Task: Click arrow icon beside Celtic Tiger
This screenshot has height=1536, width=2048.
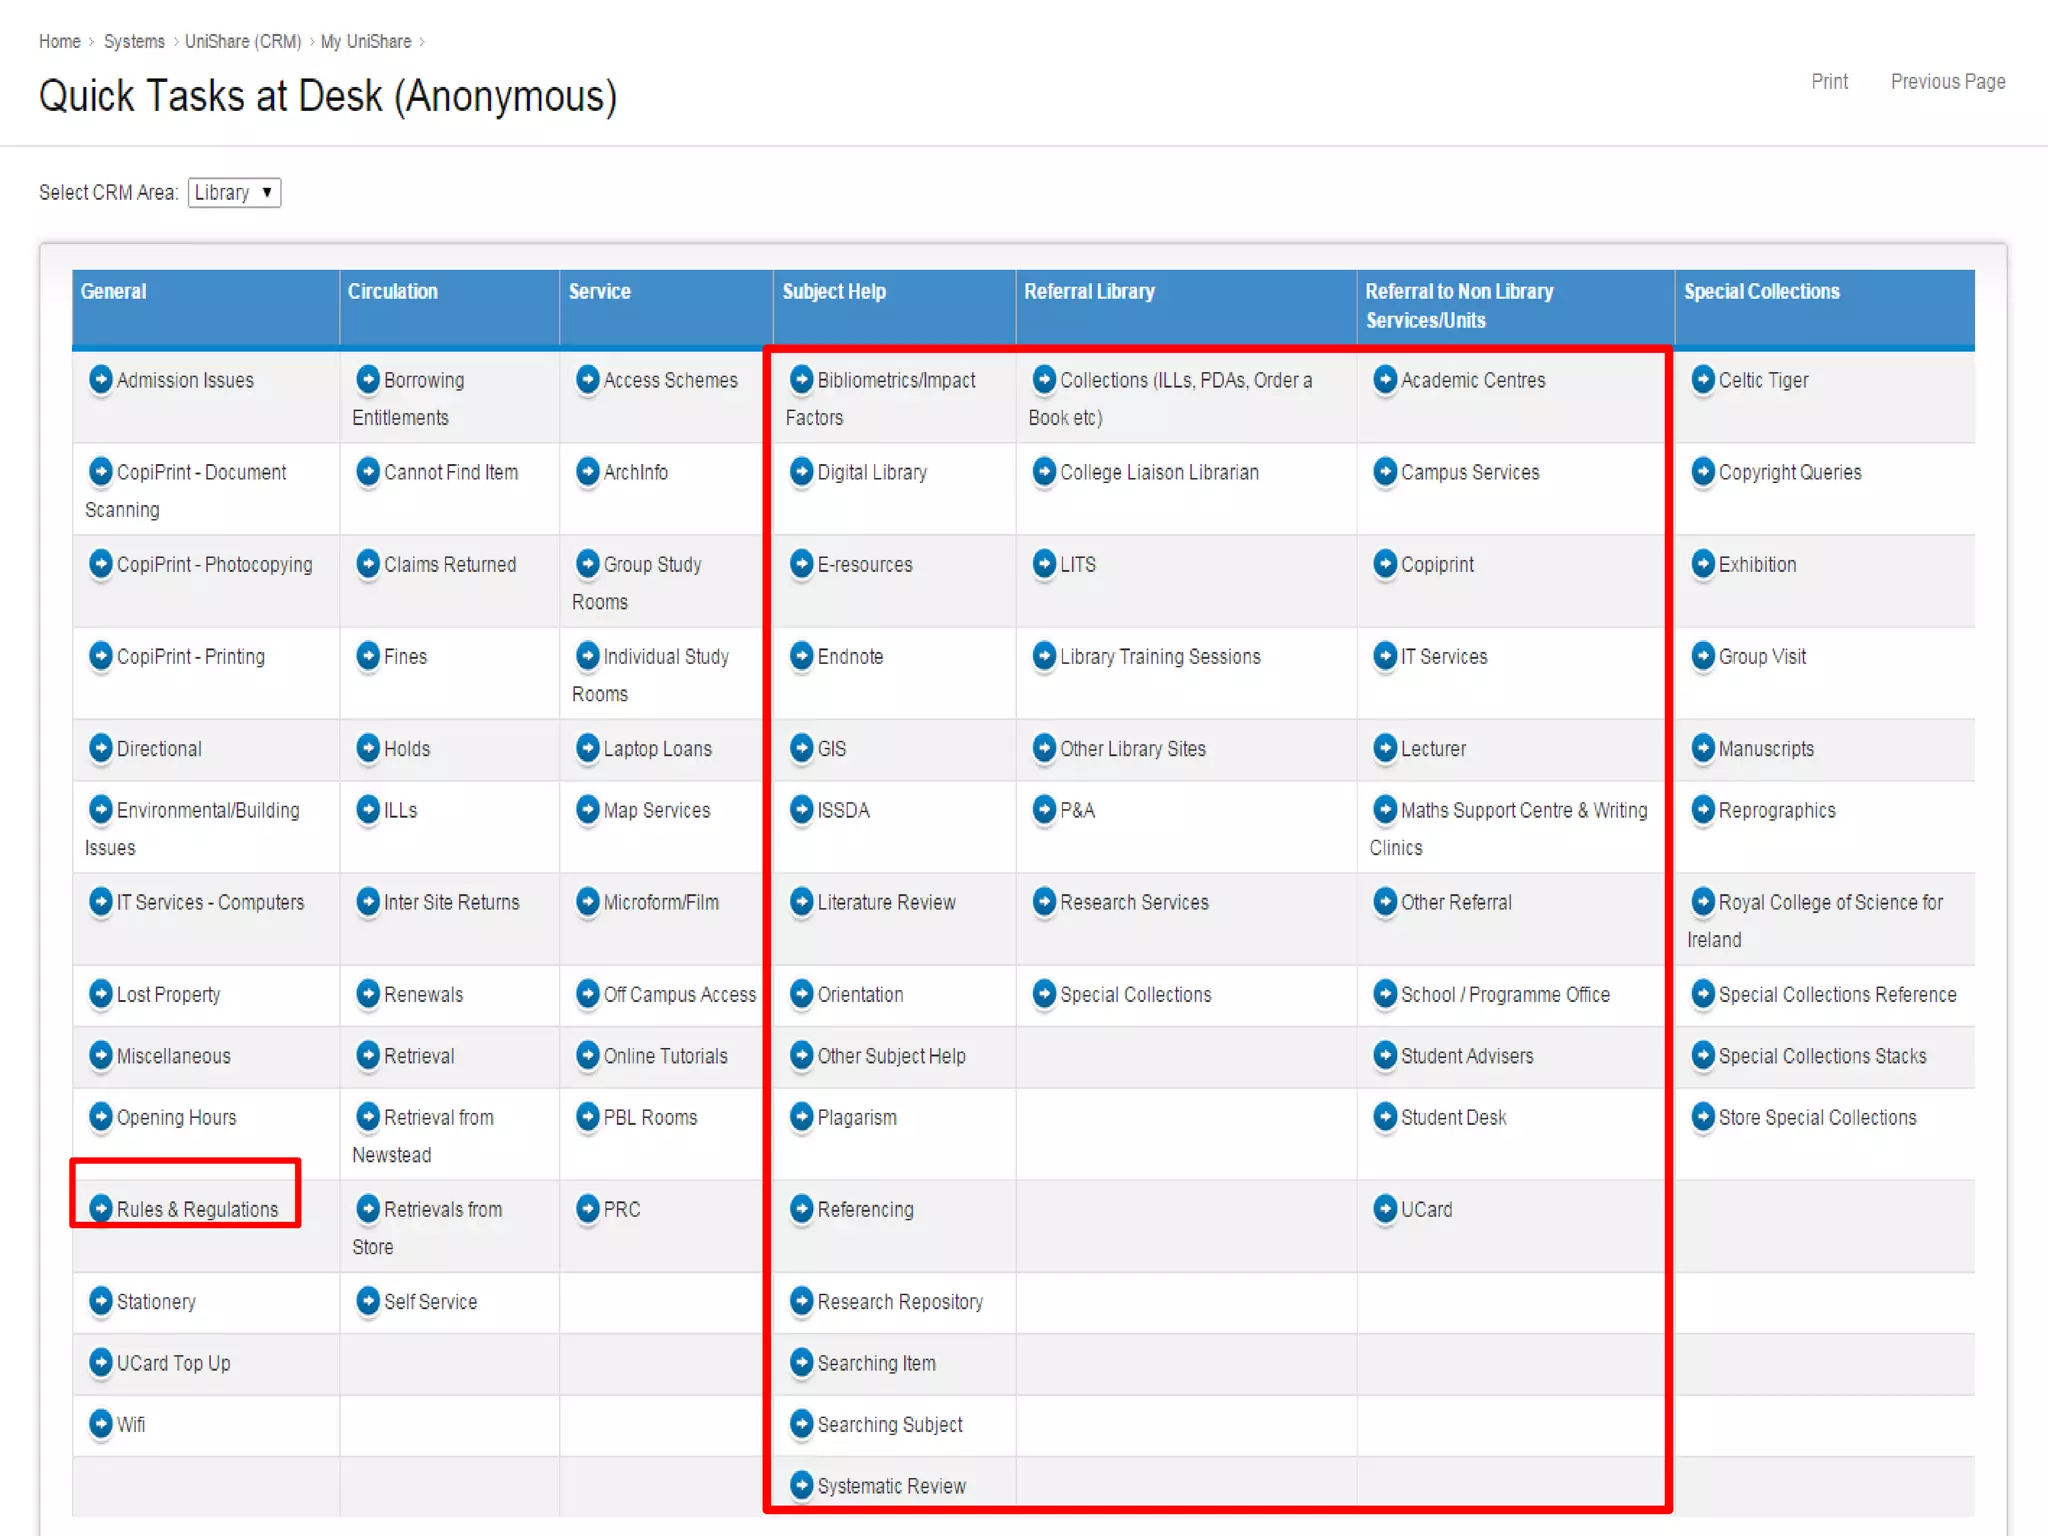Action: click(1702, 380)
